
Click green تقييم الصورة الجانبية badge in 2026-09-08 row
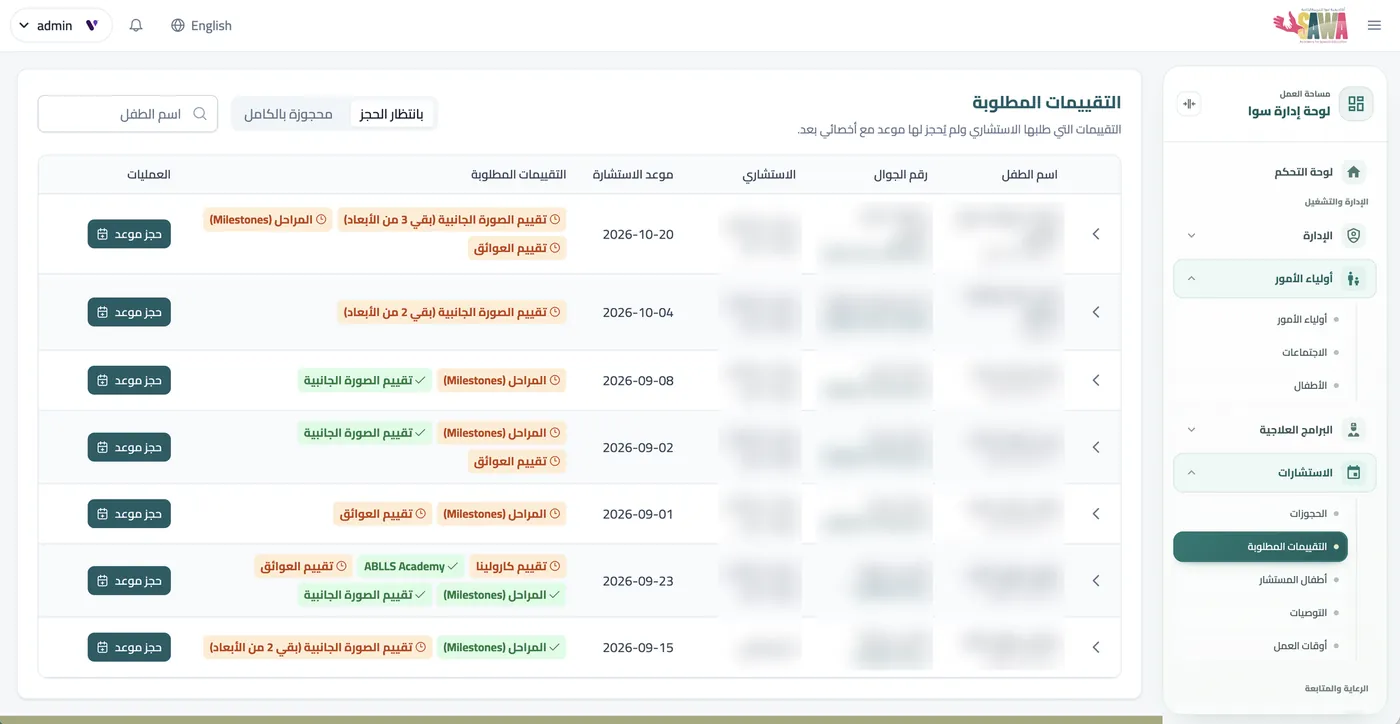(x=365, y=380)
